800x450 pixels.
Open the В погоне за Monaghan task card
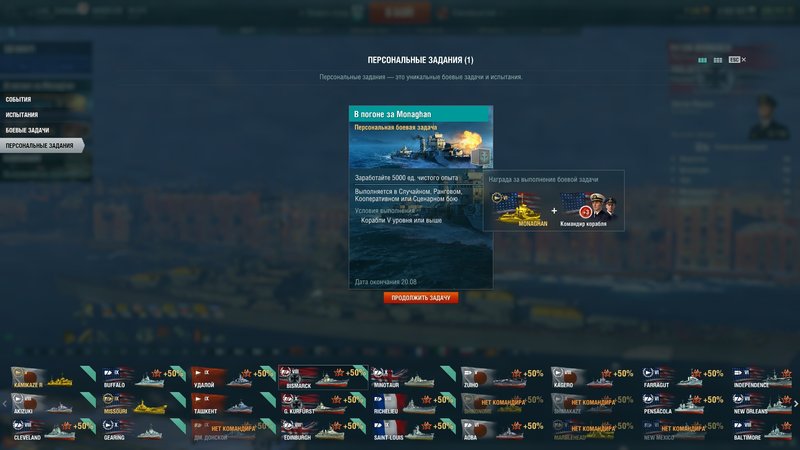(421, 197)
